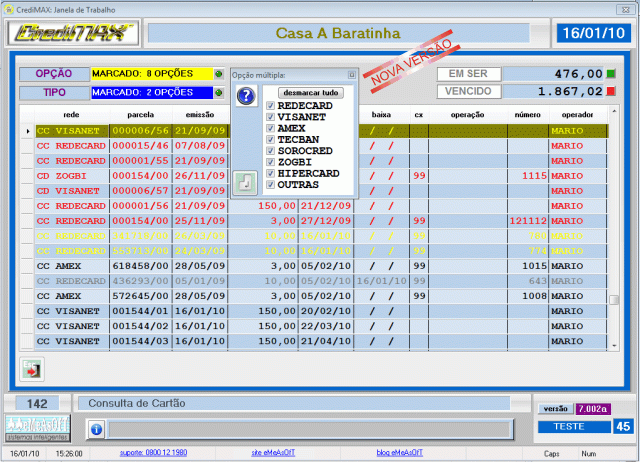The width and height of the screenshot is (640, 462).
Task: Sort table by emissão column header
Action: 197,115
